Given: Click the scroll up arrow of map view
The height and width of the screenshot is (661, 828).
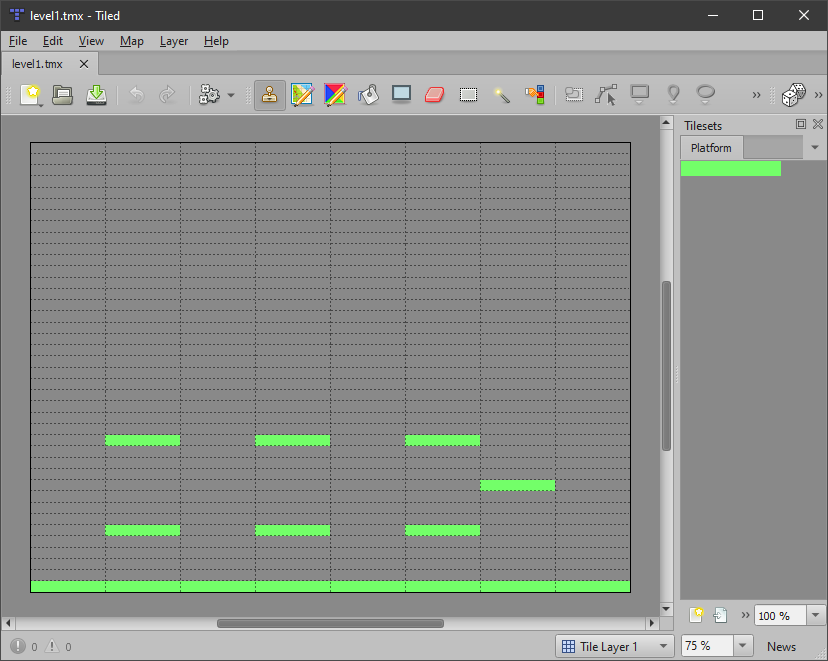Looking at the screenshot, I should tap(666, 122).
